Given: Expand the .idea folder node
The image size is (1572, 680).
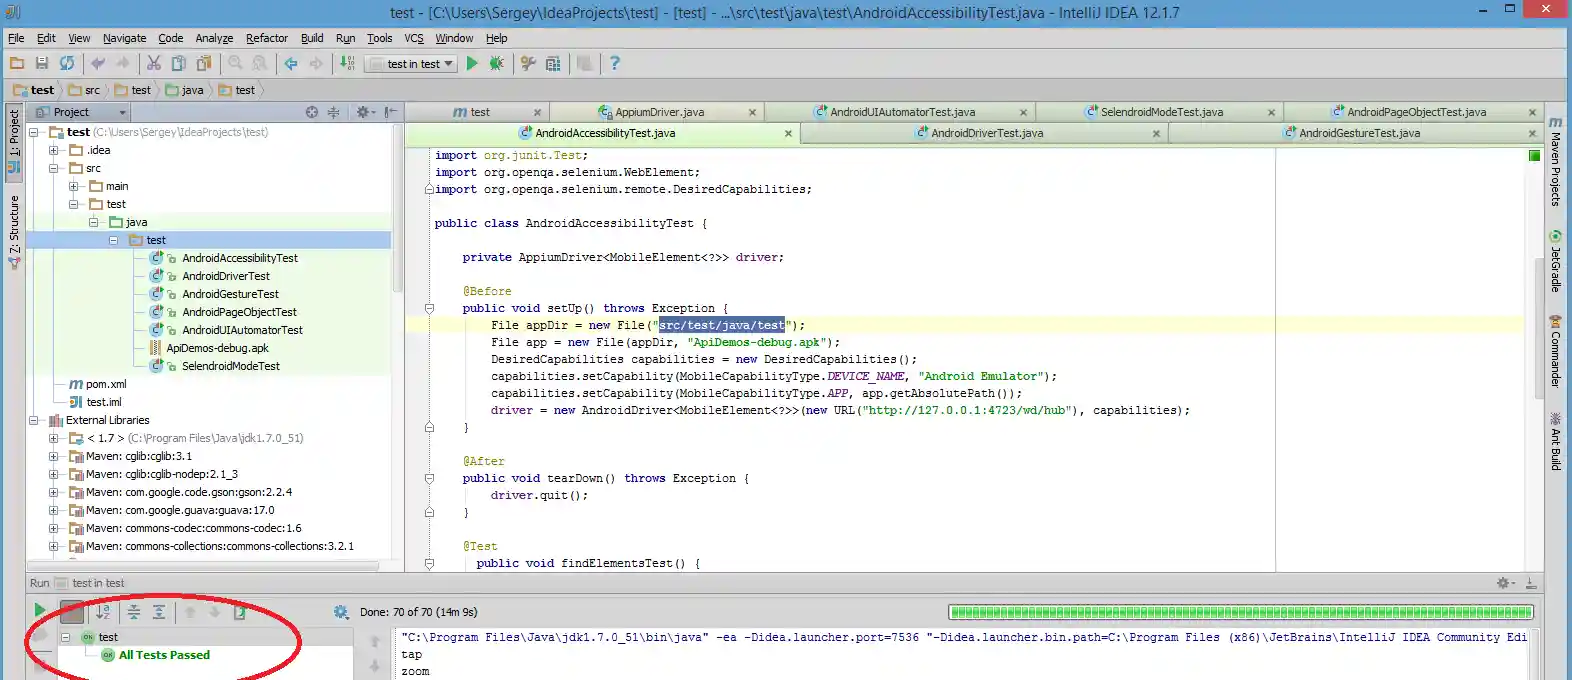Looking at the screenshot, I should 54,150.
